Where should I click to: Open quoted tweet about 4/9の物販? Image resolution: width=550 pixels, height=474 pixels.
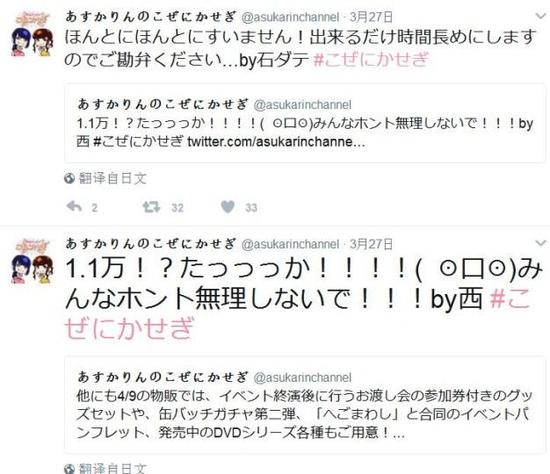click(x=305, y=405)
